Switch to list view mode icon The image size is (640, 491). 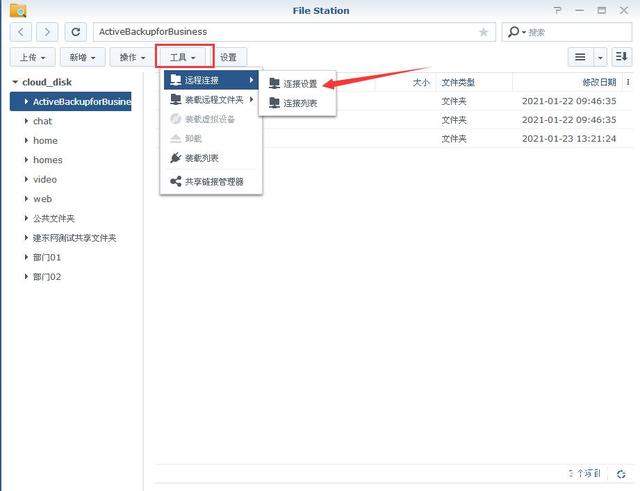[580, 57]
